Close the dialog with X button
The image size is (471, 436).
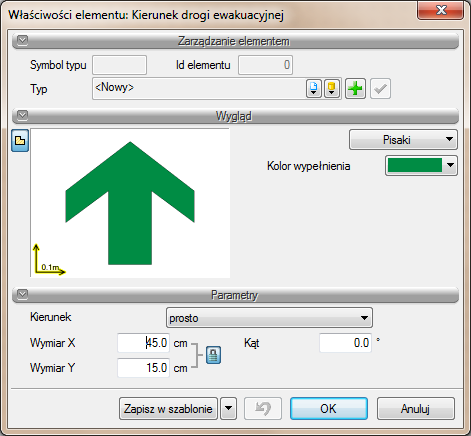(x=441, y=10)
